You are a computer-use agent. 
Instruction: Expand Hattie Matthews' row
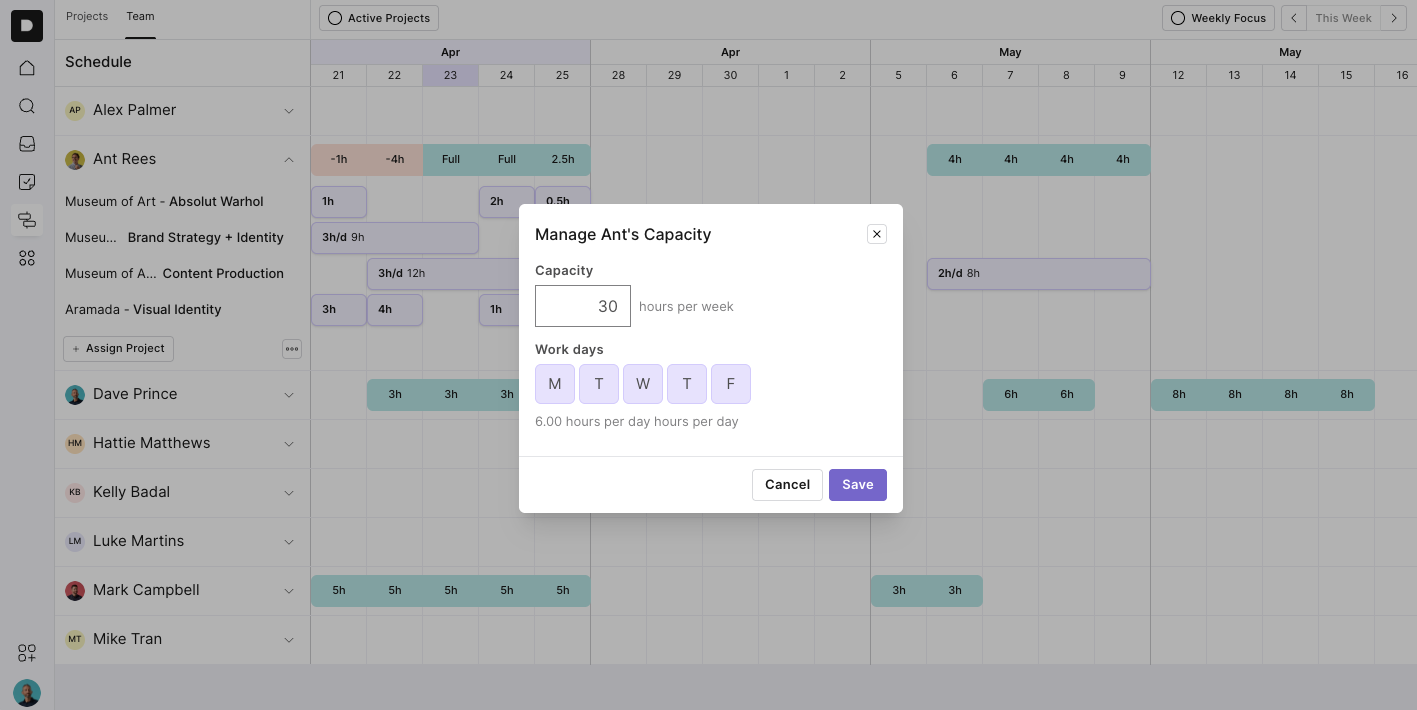pyautogui.click(x=289, y=444)
